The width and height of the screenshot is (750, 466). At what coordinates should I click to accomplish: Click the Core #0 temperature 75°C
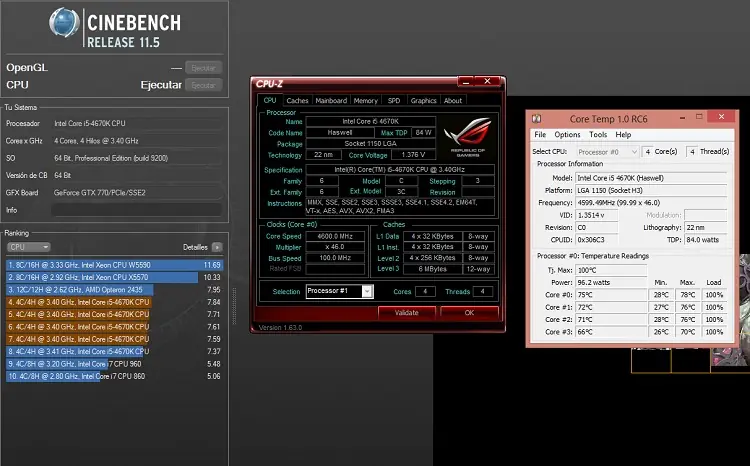pyautogui.click(x=611, y=295)
